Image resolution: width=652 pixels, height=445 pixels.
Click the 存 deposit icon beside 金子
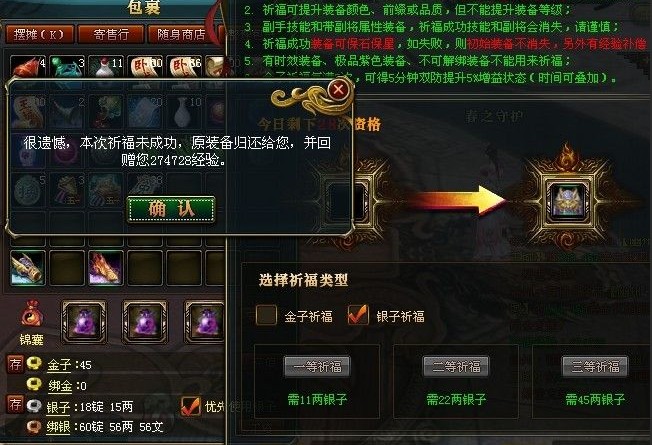[x=15, y=364]
